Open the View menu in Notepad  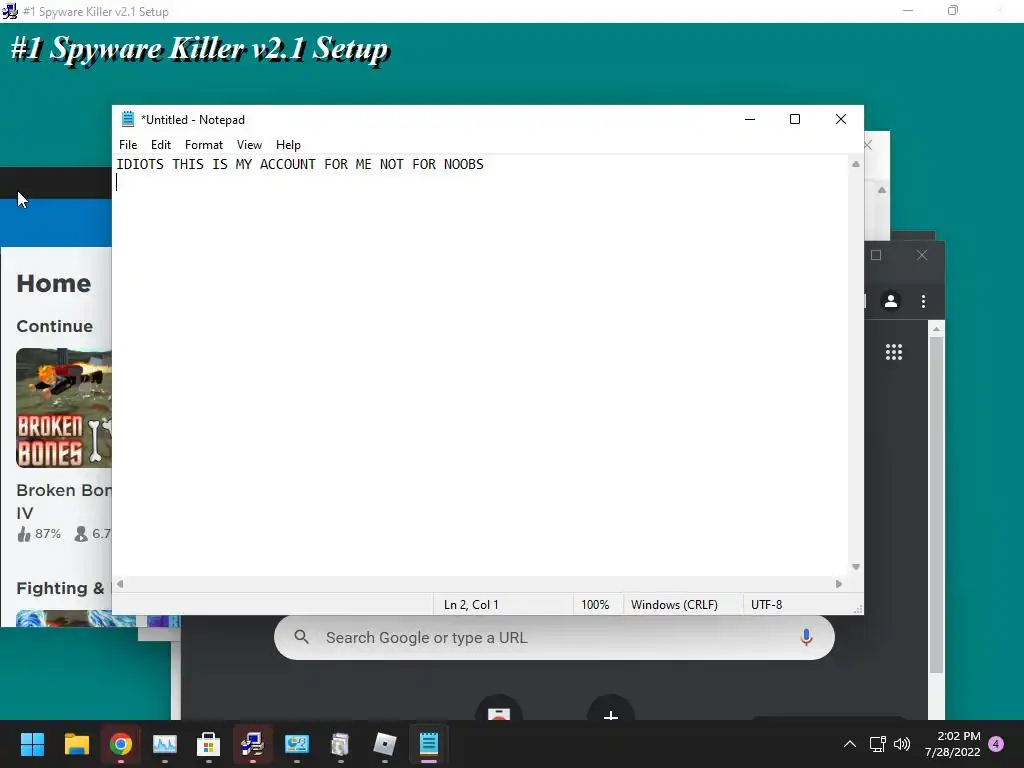point(249,145)
